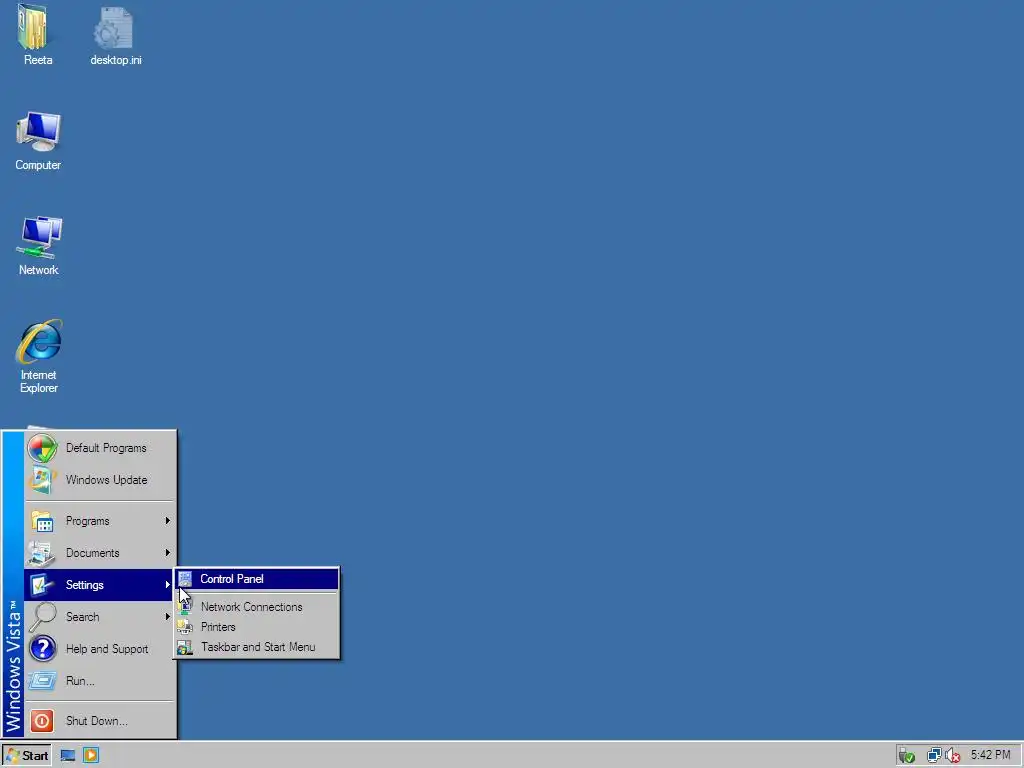Click the Programs label text

[x=88, y=521]
